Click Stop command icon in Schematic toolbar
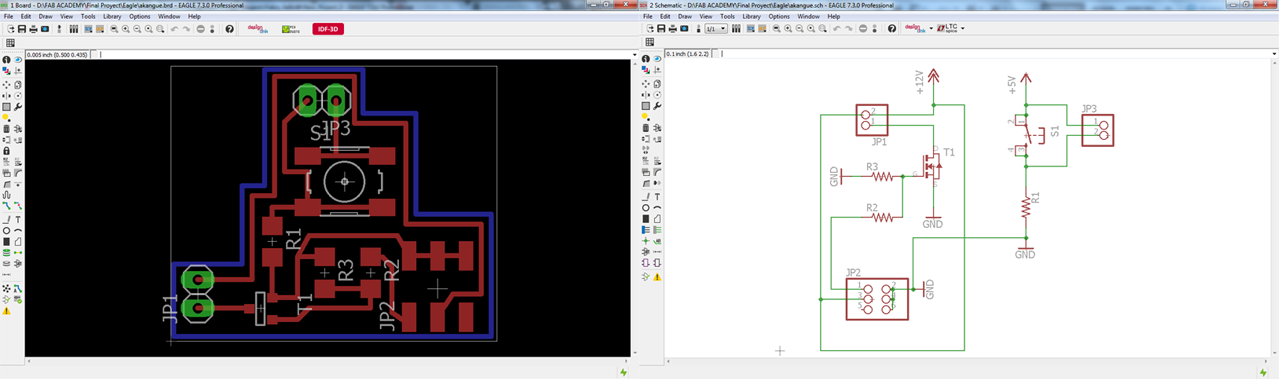Screen dimensions: 1280x379 (x=863, y=29)
